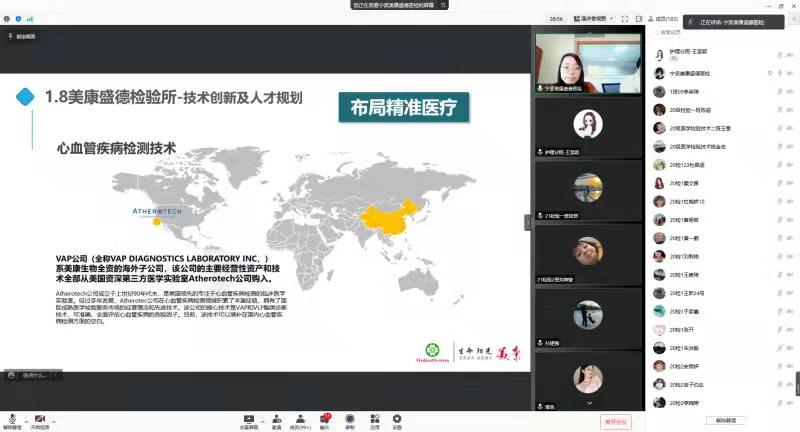This screenshot has height=432, width=800.
Task: Open the Settings gear icon
Action: (x=397, y=421)
